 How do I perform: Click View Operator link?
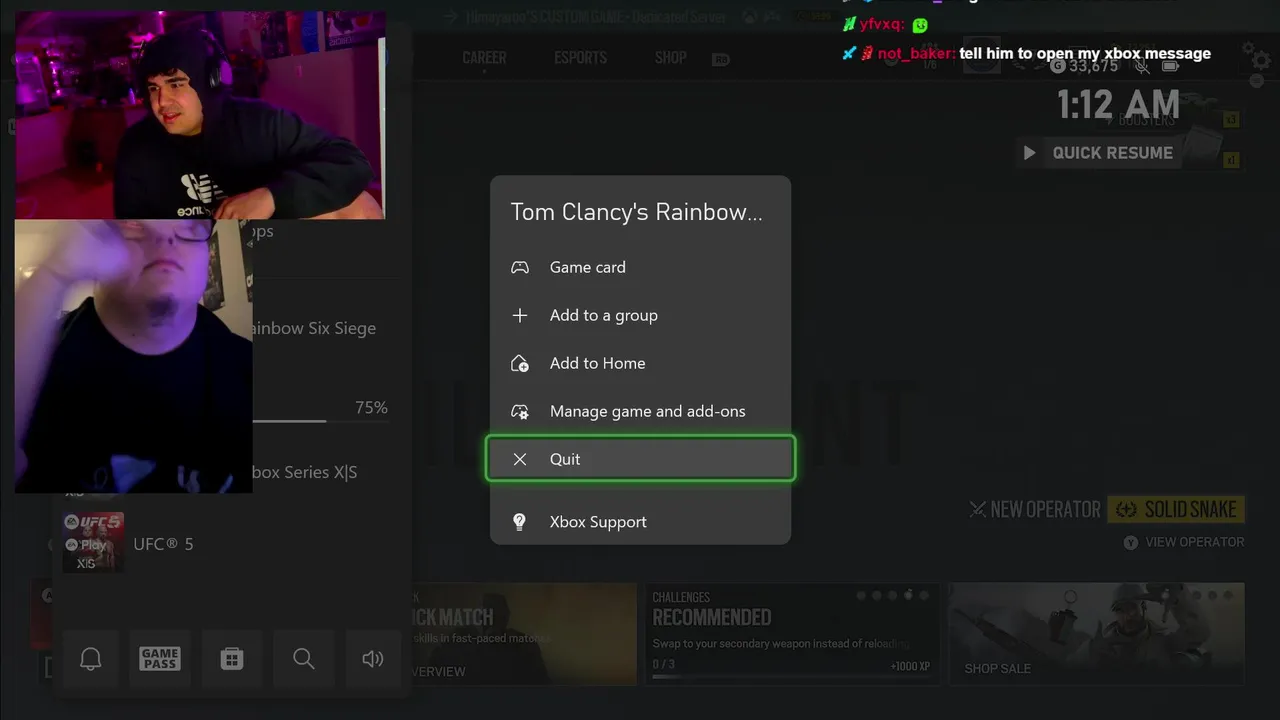tap(1184, 542)
